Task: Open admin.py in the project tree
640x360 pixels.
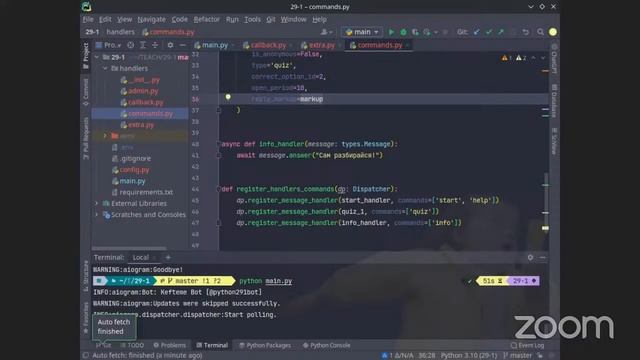Action: [143, 91]
